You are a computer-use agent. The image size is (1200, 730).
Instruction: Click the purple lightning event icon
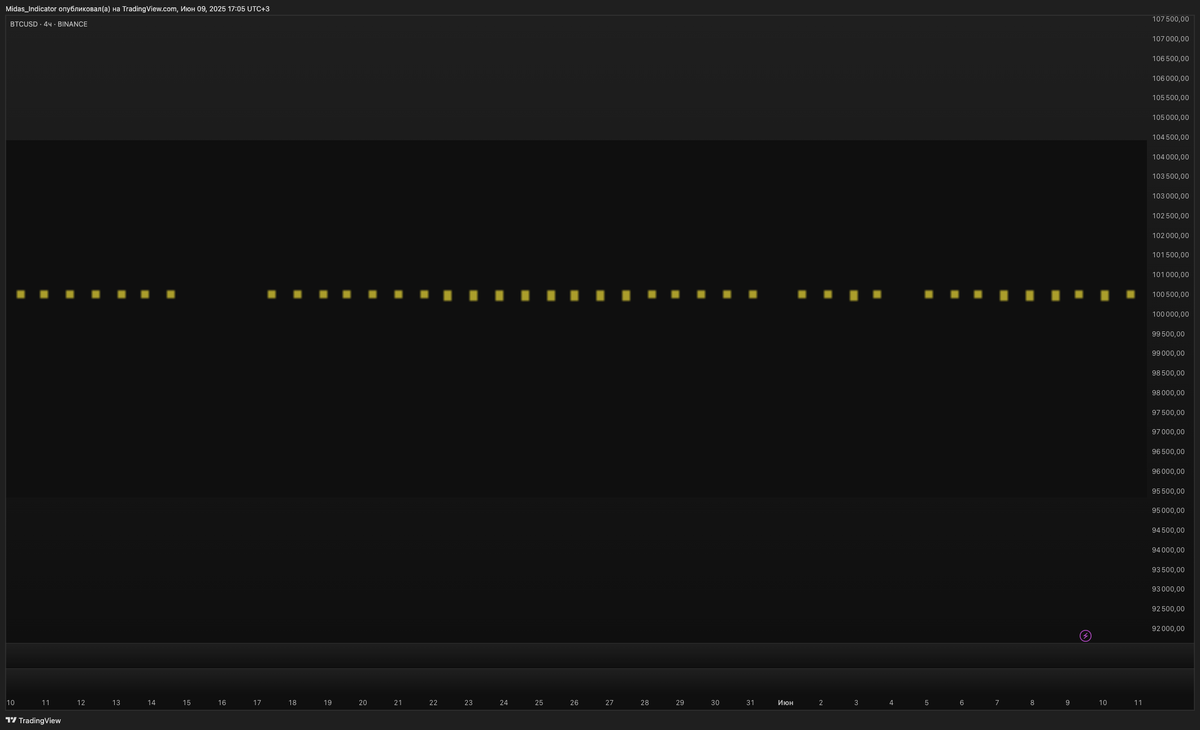coord(1085,636)
